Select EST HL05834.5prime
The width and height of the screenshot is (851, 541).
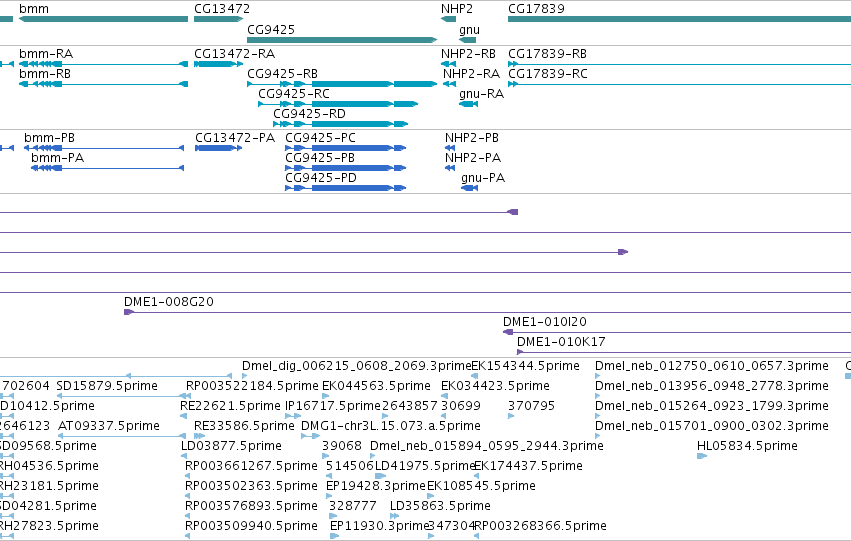747,446
